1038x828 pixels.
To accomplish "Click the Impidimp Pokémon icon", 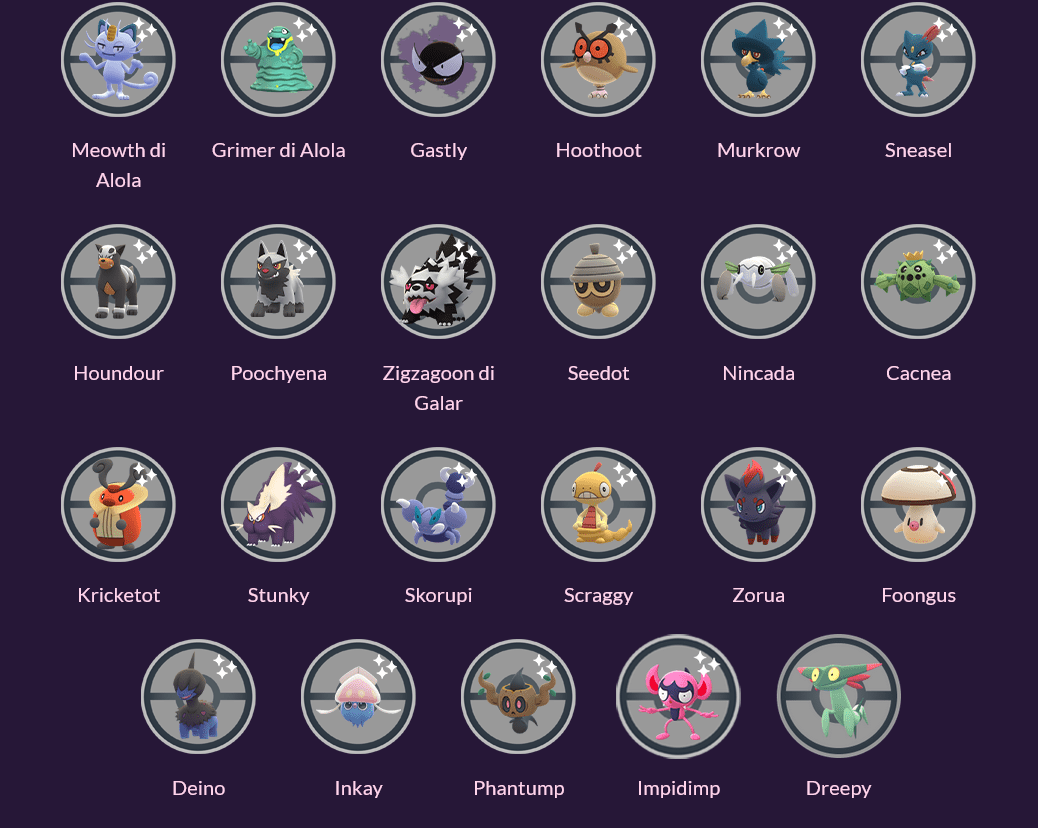I will 679,696.
